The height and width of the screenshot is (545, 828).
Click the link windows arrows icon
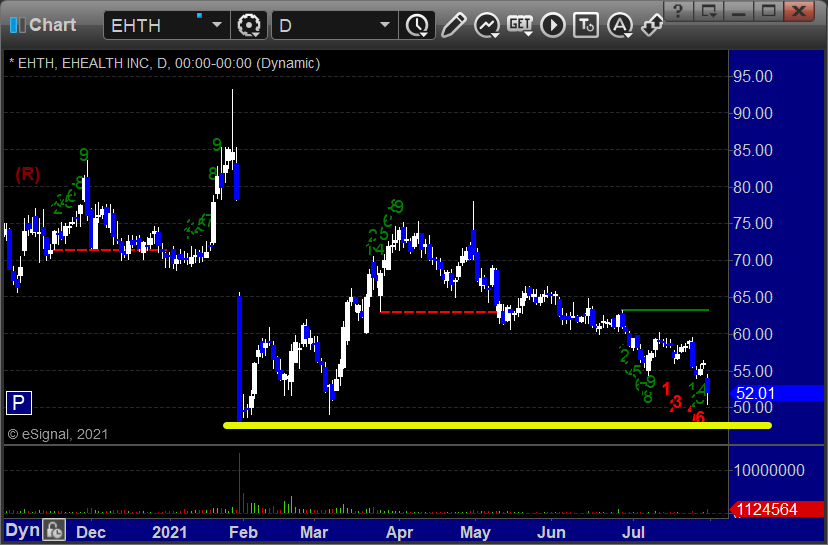pyautogui.click(x=652, y=25)
